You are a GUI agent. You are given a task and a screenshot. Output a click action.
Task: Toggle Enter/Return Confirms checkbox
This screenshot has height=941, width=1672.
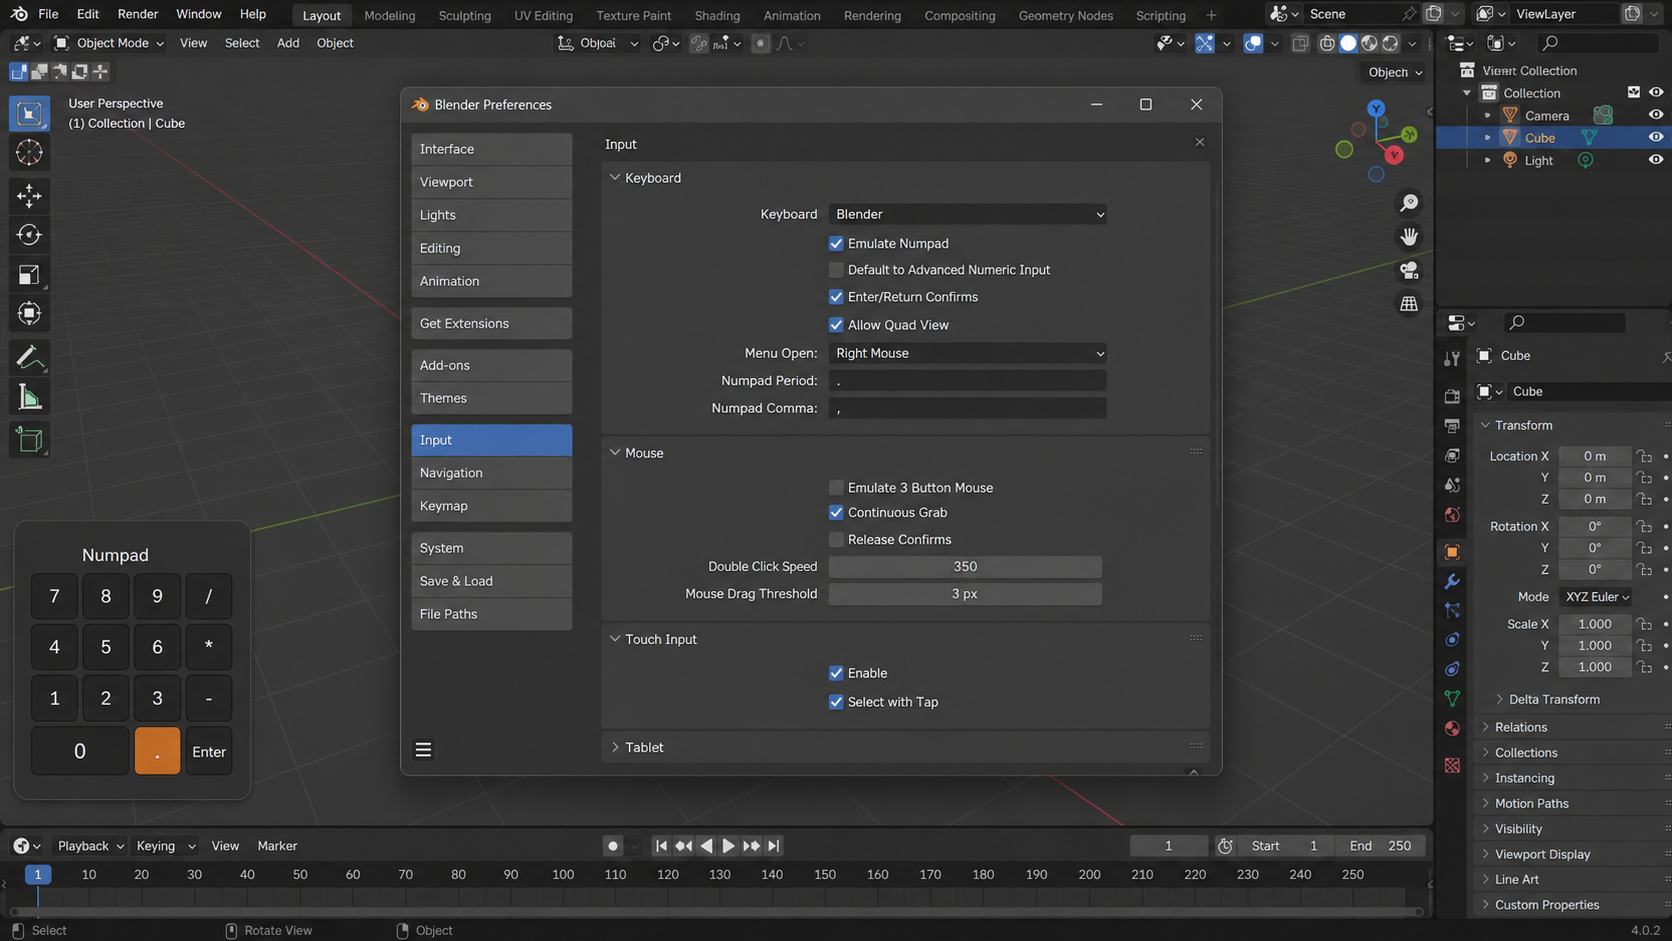point(836,297)
